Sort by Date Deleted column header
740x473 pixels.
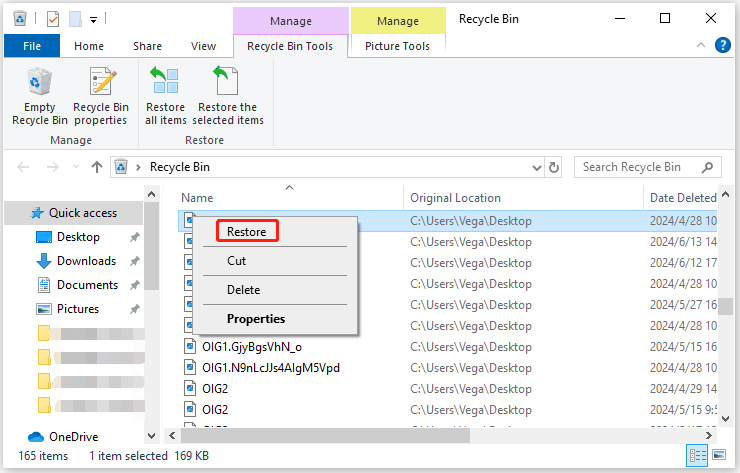681,198
